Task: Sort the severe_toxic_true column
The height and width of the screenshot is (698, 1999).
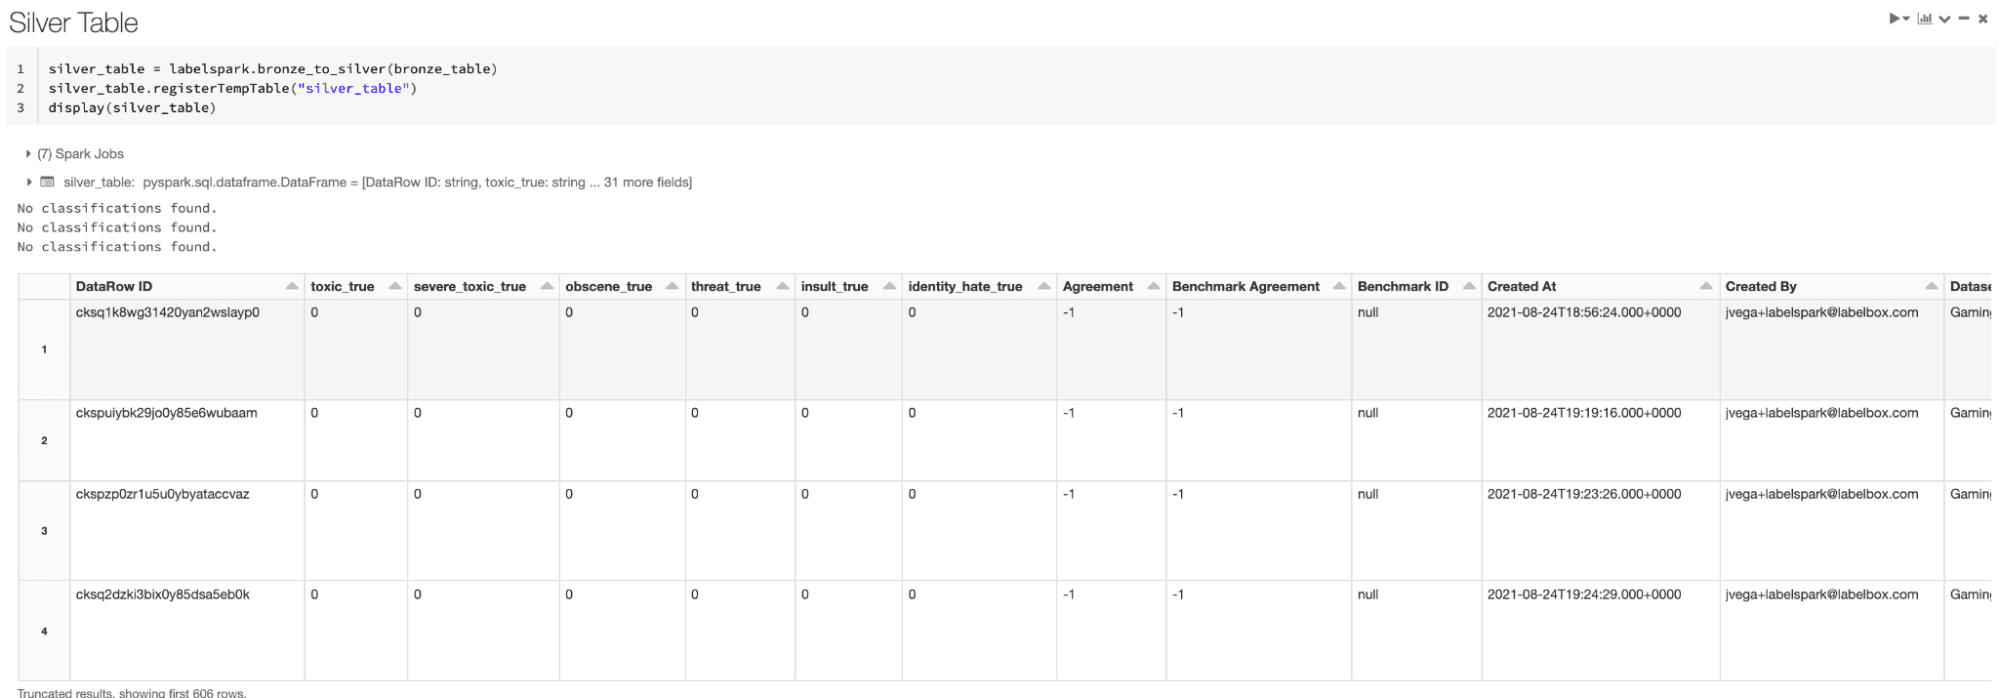Action: point(547,287)
